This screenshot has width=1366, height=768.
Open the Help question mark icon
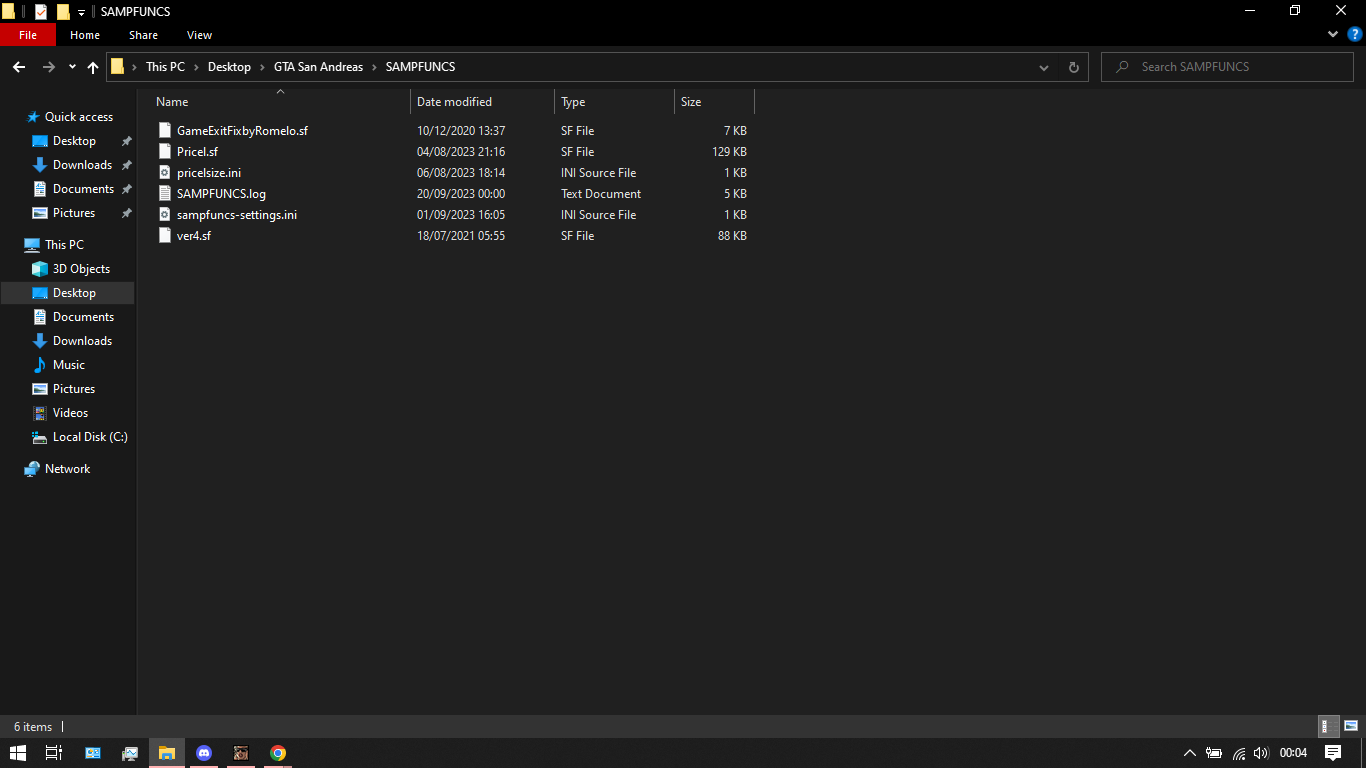pos(1354,34)
